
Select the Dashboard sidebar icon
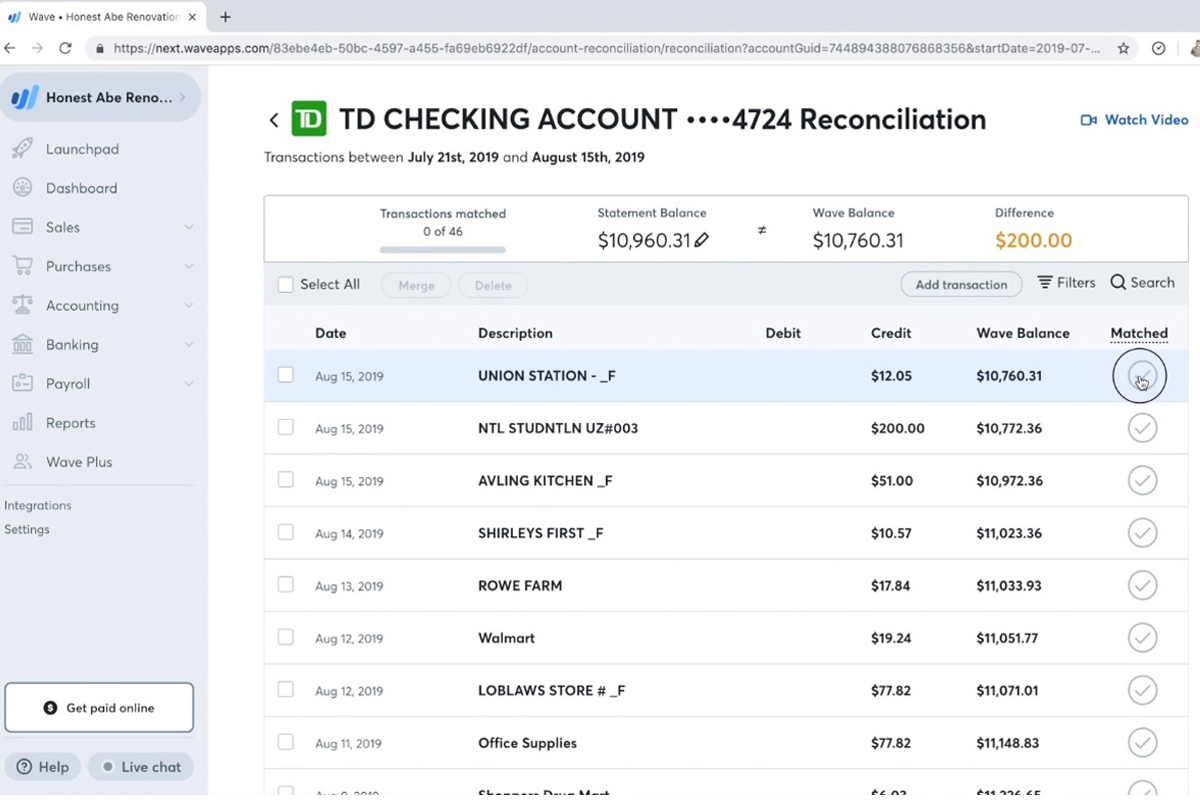[22, 187]
